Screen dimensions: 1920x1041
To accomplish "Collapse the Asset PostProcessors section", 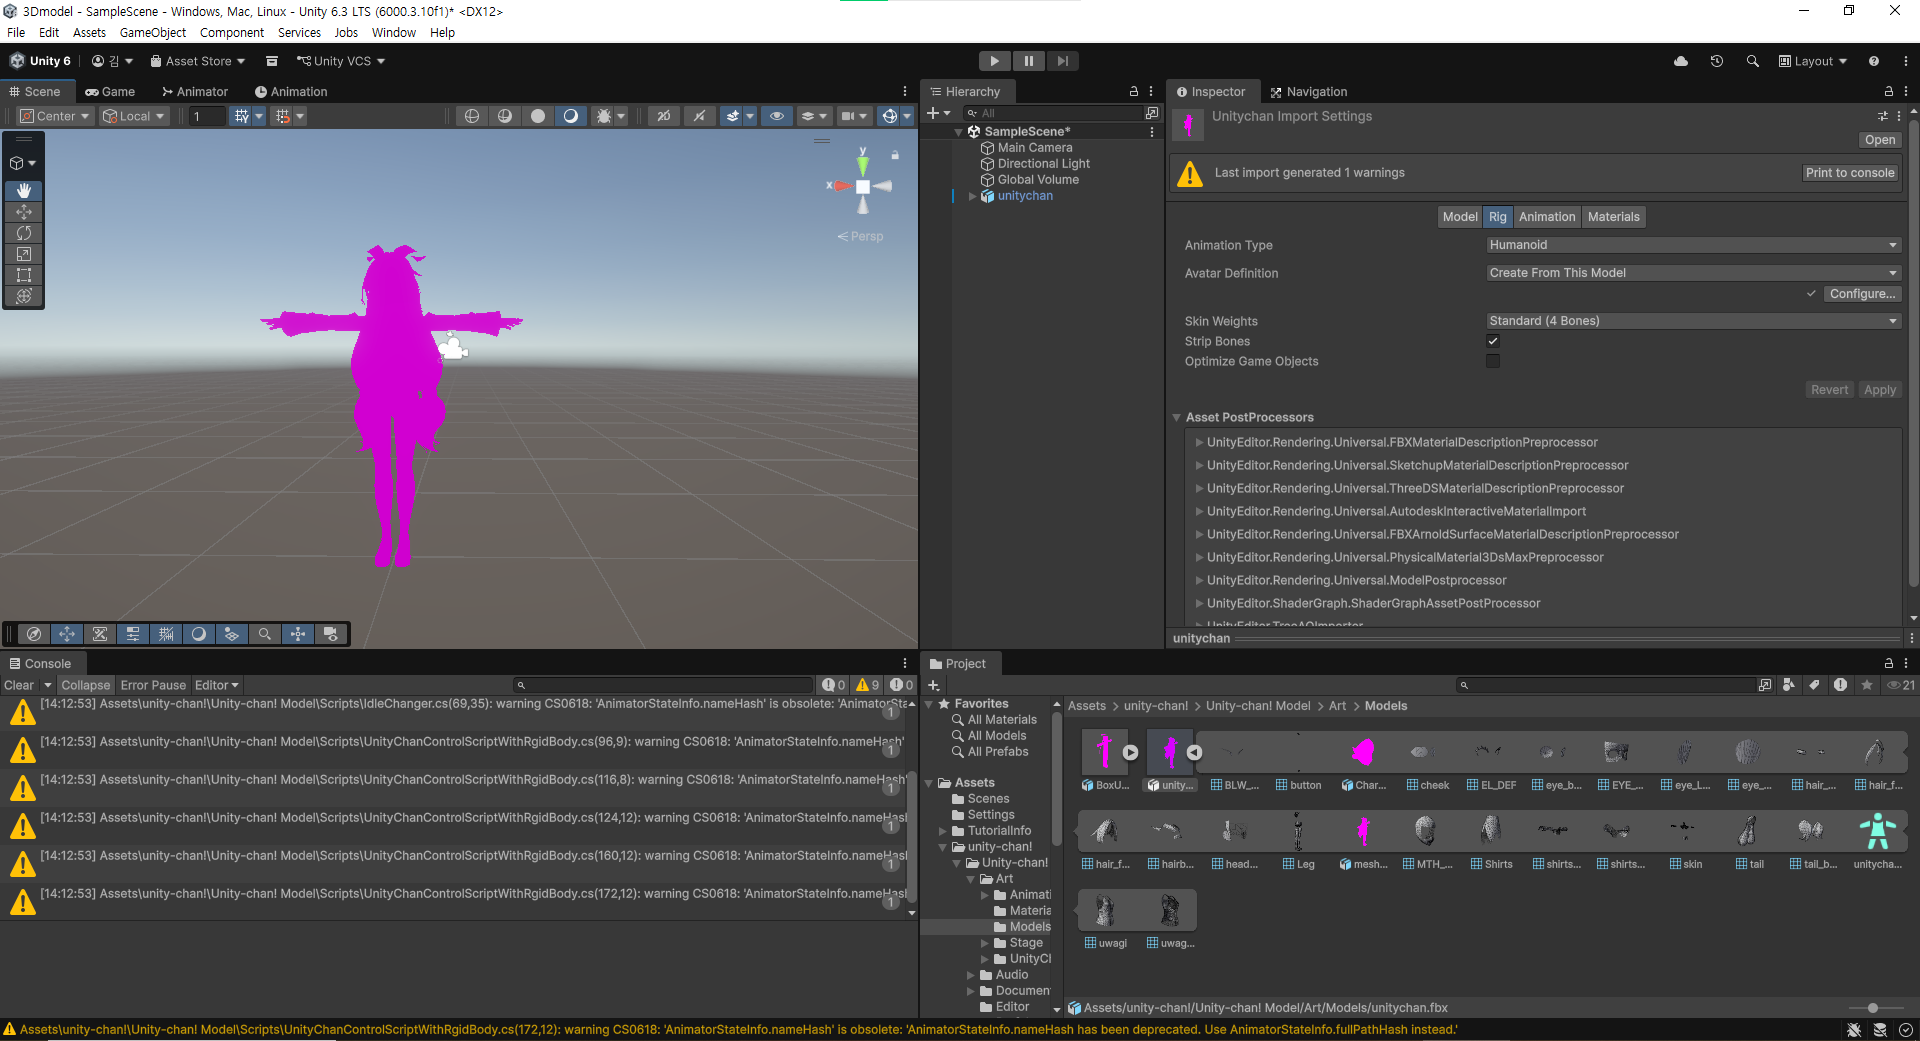I will [x=1177, y=417].
